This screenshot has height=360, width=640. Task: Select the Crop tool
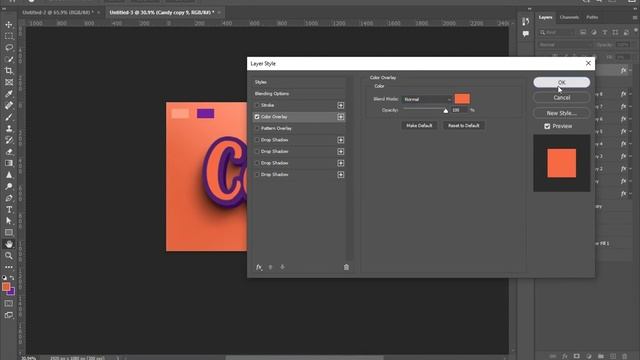tap(9, 71)
